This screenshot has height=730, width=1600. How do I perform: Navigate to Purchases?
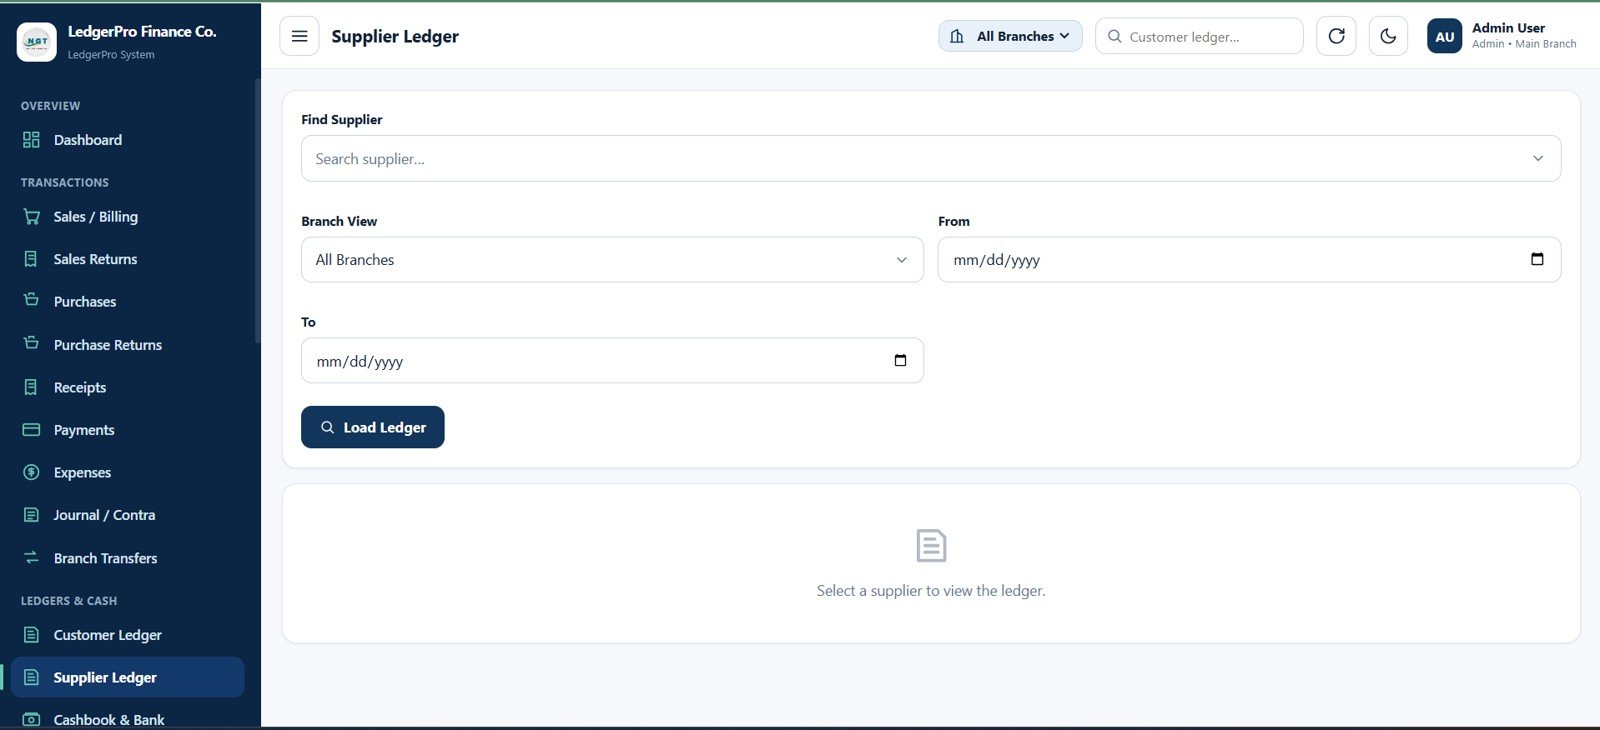127,301
